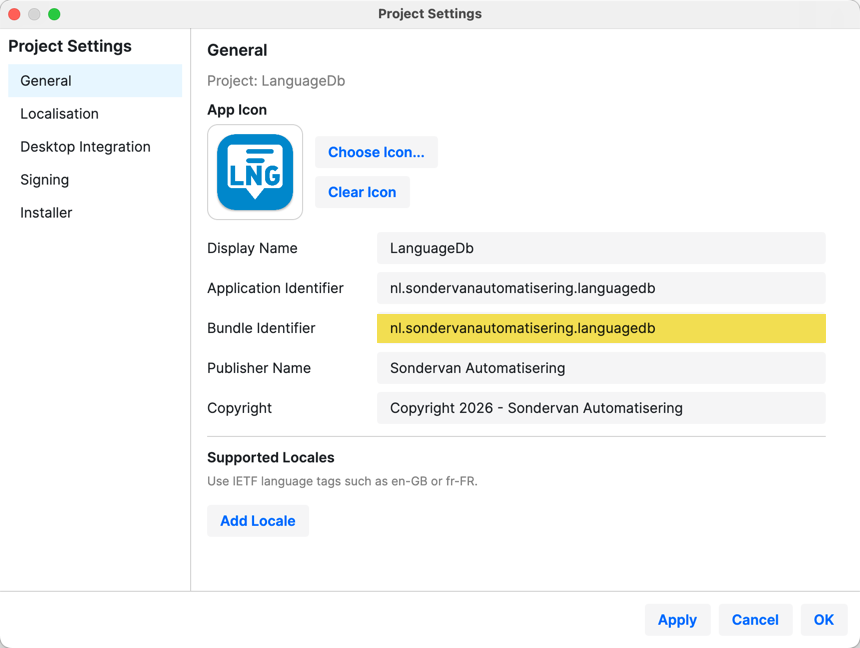This screenshot has width=860, height=648.
Task: Click the 'Application Identifier' label
Action: point(275,288)
